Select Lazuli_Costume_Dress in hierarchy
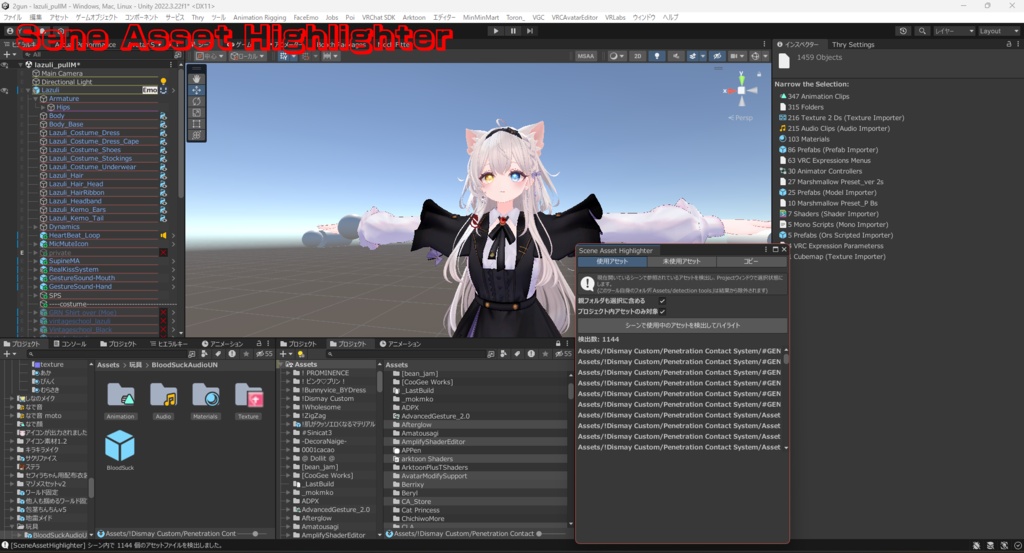The width and height of the screenshot is (1024, 553). coord(84,133)
